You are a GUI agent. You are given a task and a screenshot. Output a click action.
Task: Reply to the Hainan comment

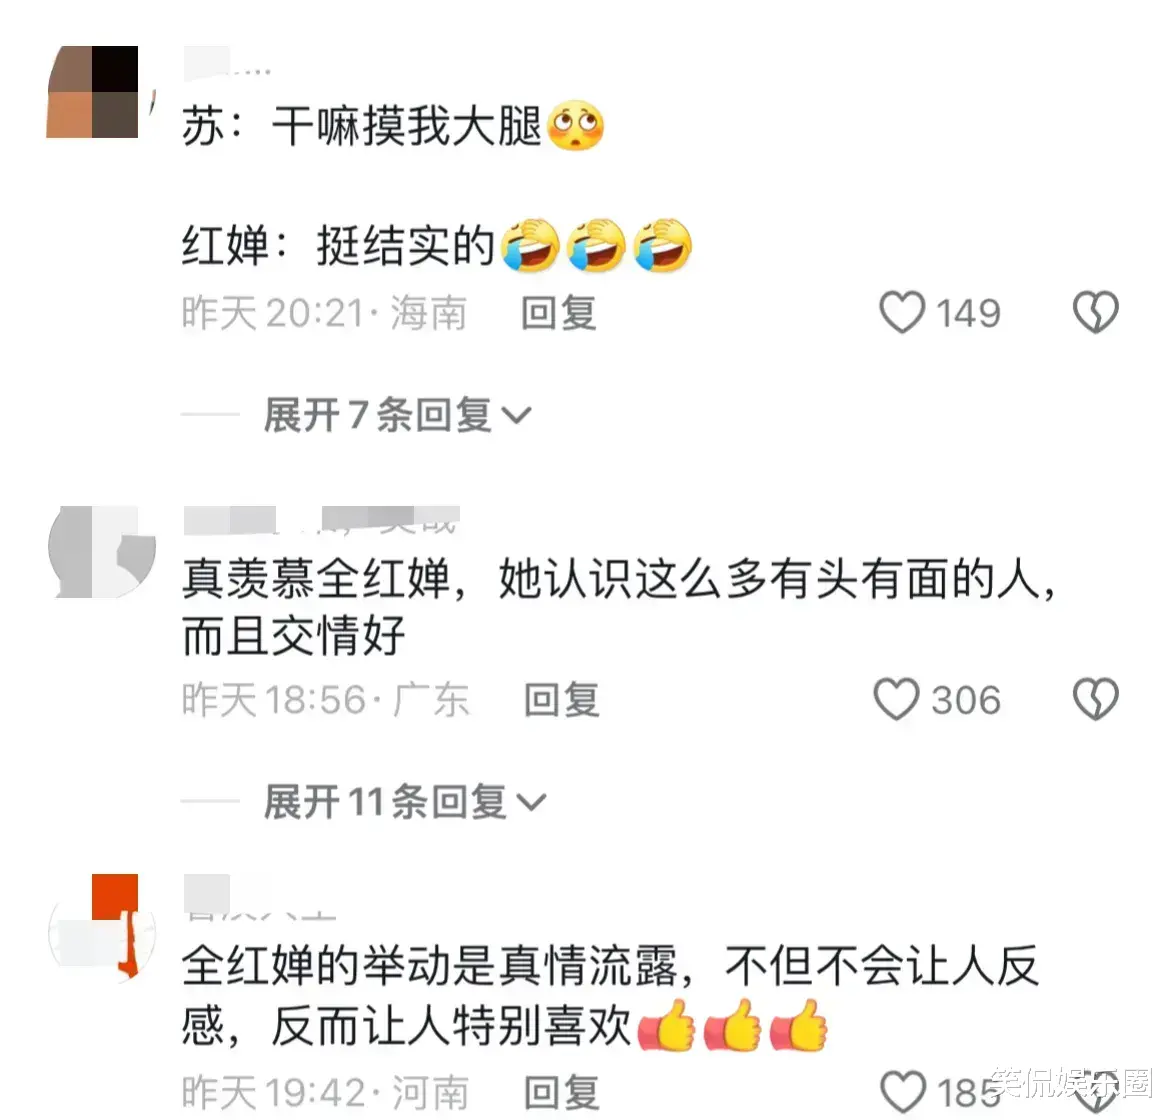[559, 313]
